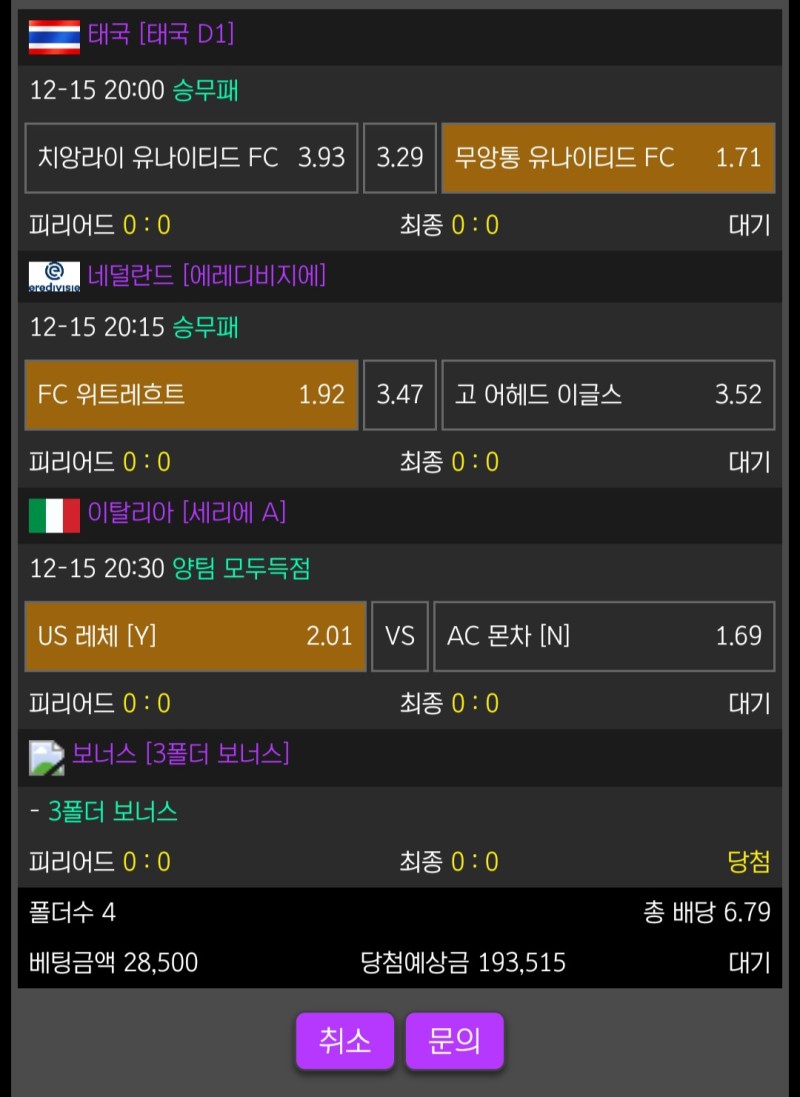Click the 당첨예상금 193,515 amount
800x1097 pixels.
point(463,963)
